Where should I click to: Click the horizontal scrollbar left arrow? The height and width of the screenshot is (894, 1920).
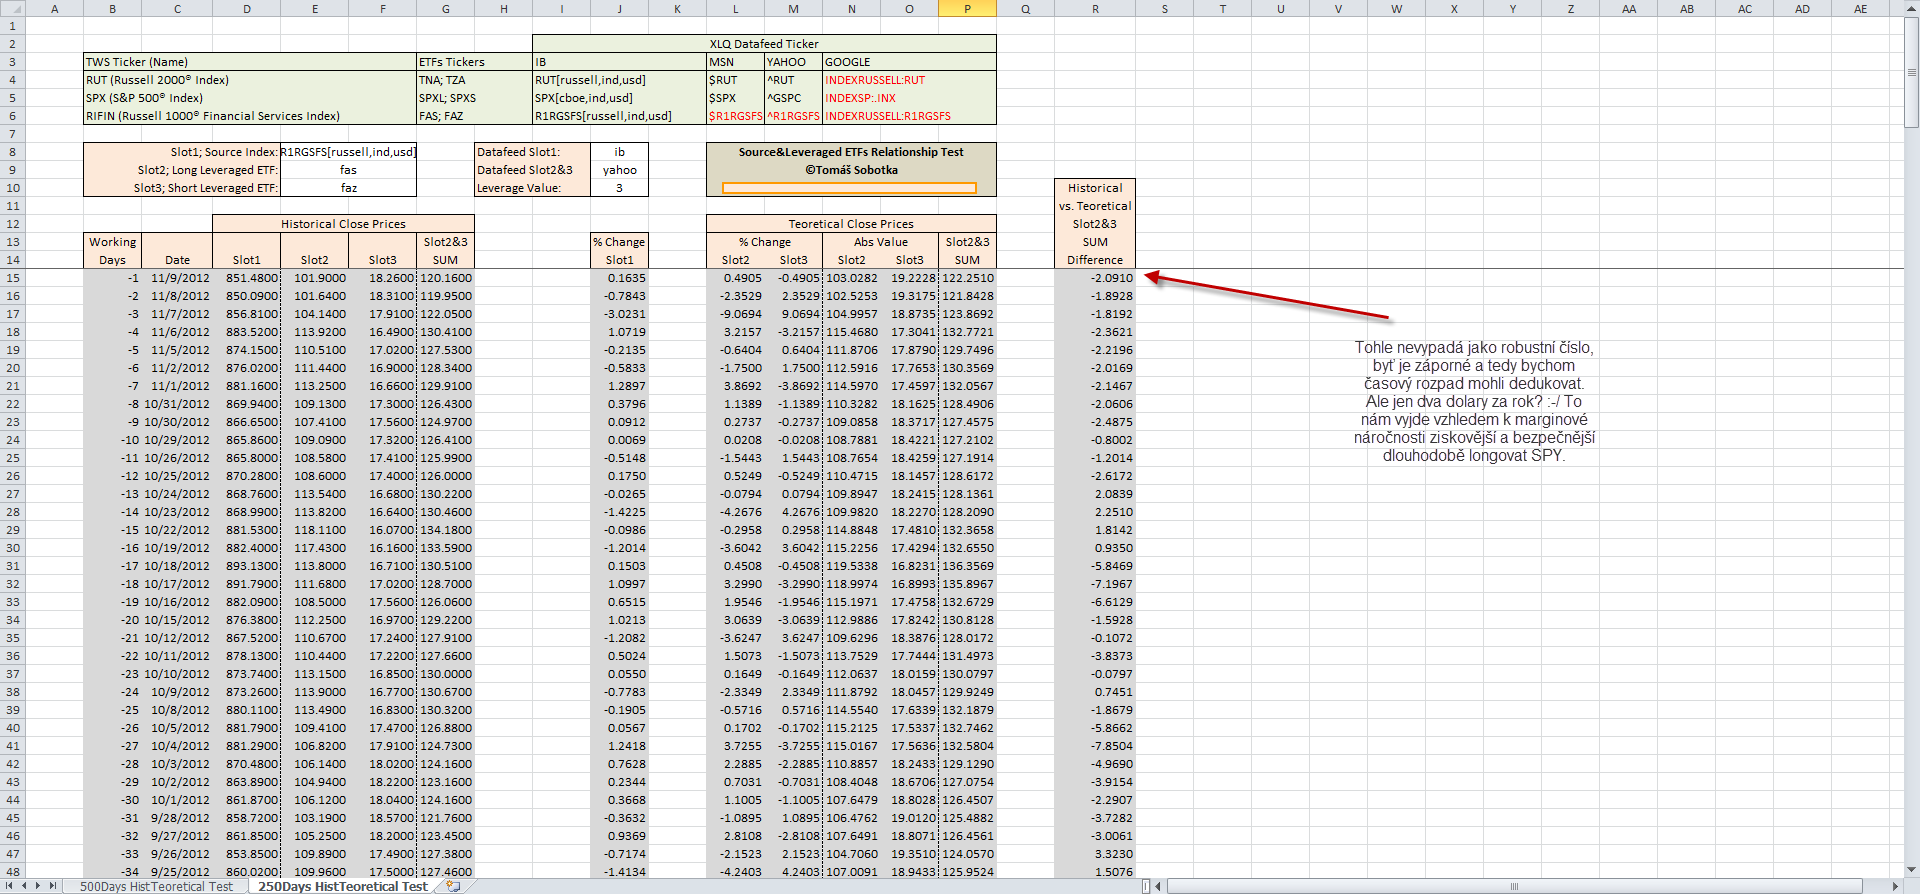[x=1159, y=886]
